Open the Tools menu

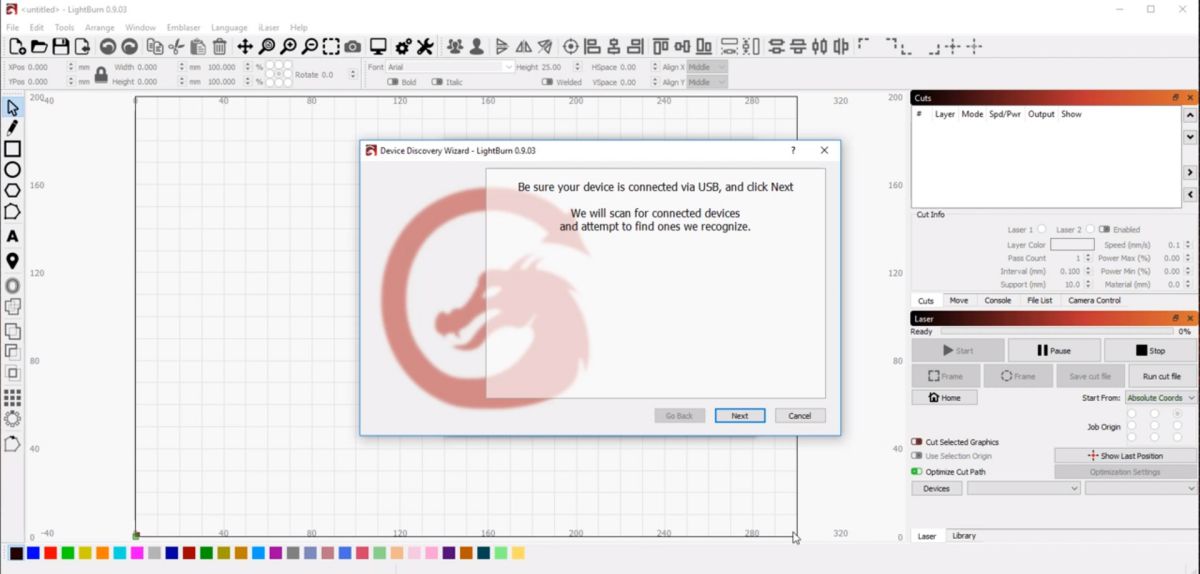coord(64,27)
